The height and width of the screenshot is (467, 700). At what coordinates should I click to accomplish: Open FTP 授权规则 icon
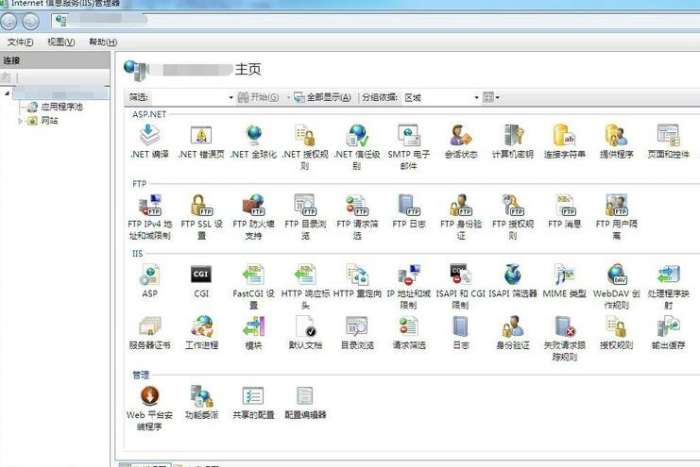coord(513,217)
